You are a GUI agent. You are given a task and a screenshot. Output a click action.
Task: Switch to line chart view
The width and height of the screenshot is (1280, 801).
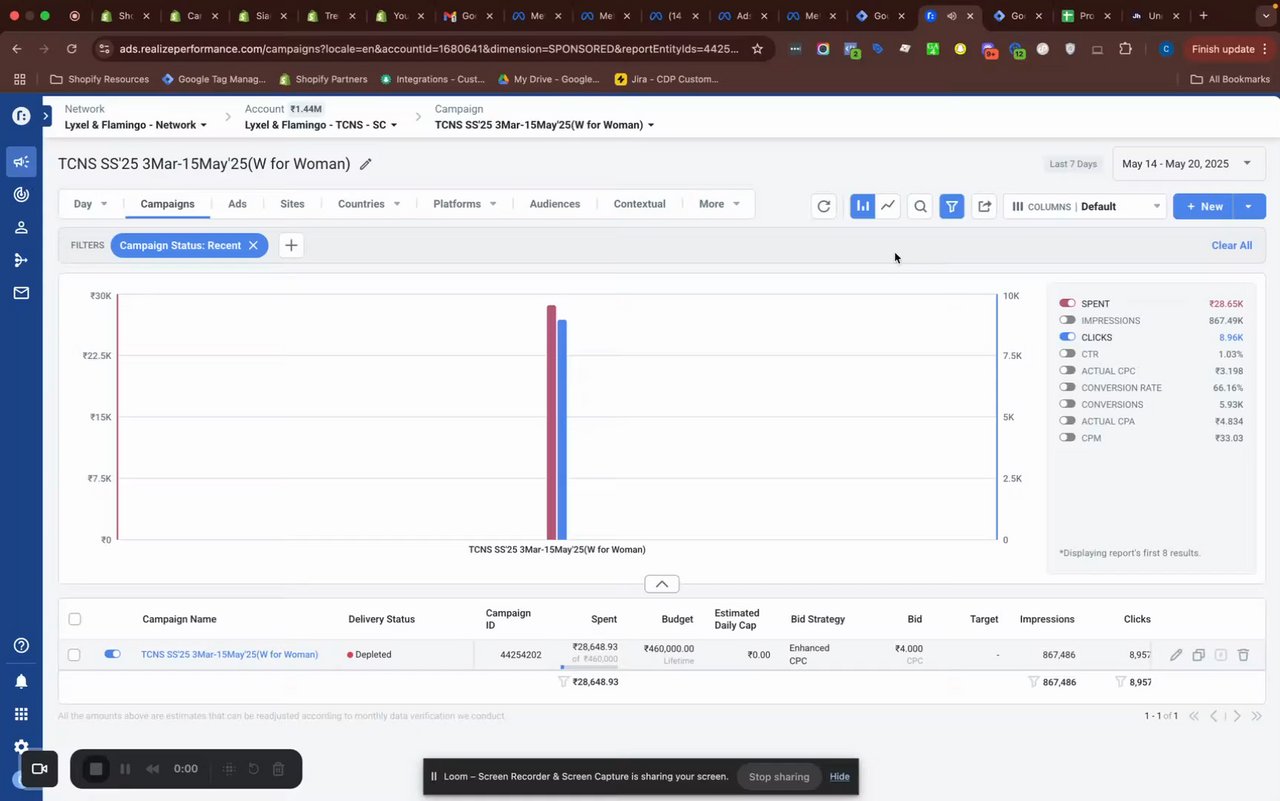[x=888, y=206]
